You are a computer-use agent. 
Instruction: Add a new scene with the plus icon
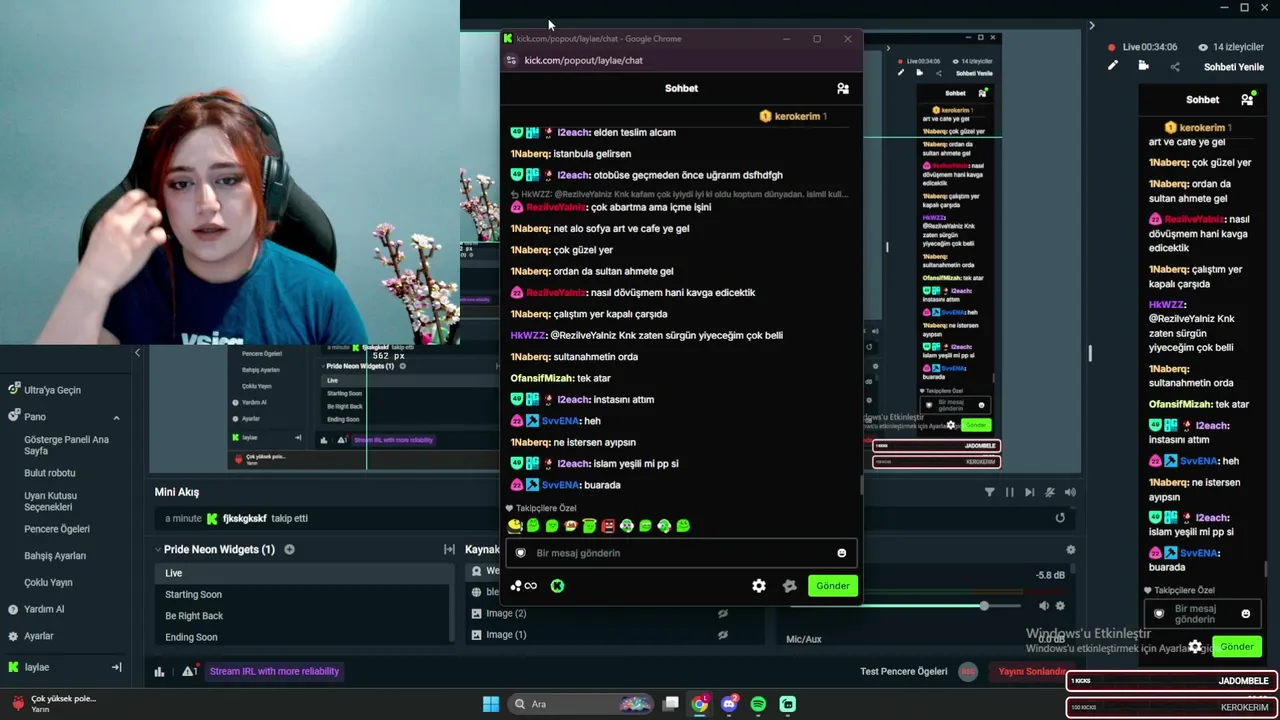click(289, 549)
